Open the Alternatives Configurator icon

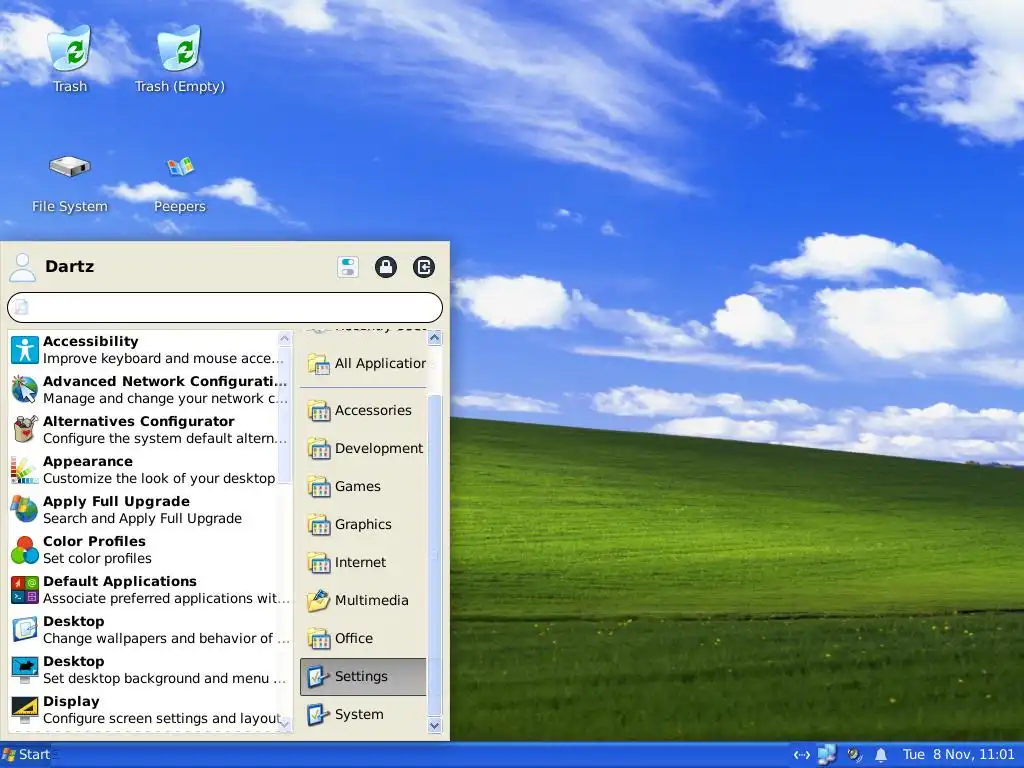[25, 430]
